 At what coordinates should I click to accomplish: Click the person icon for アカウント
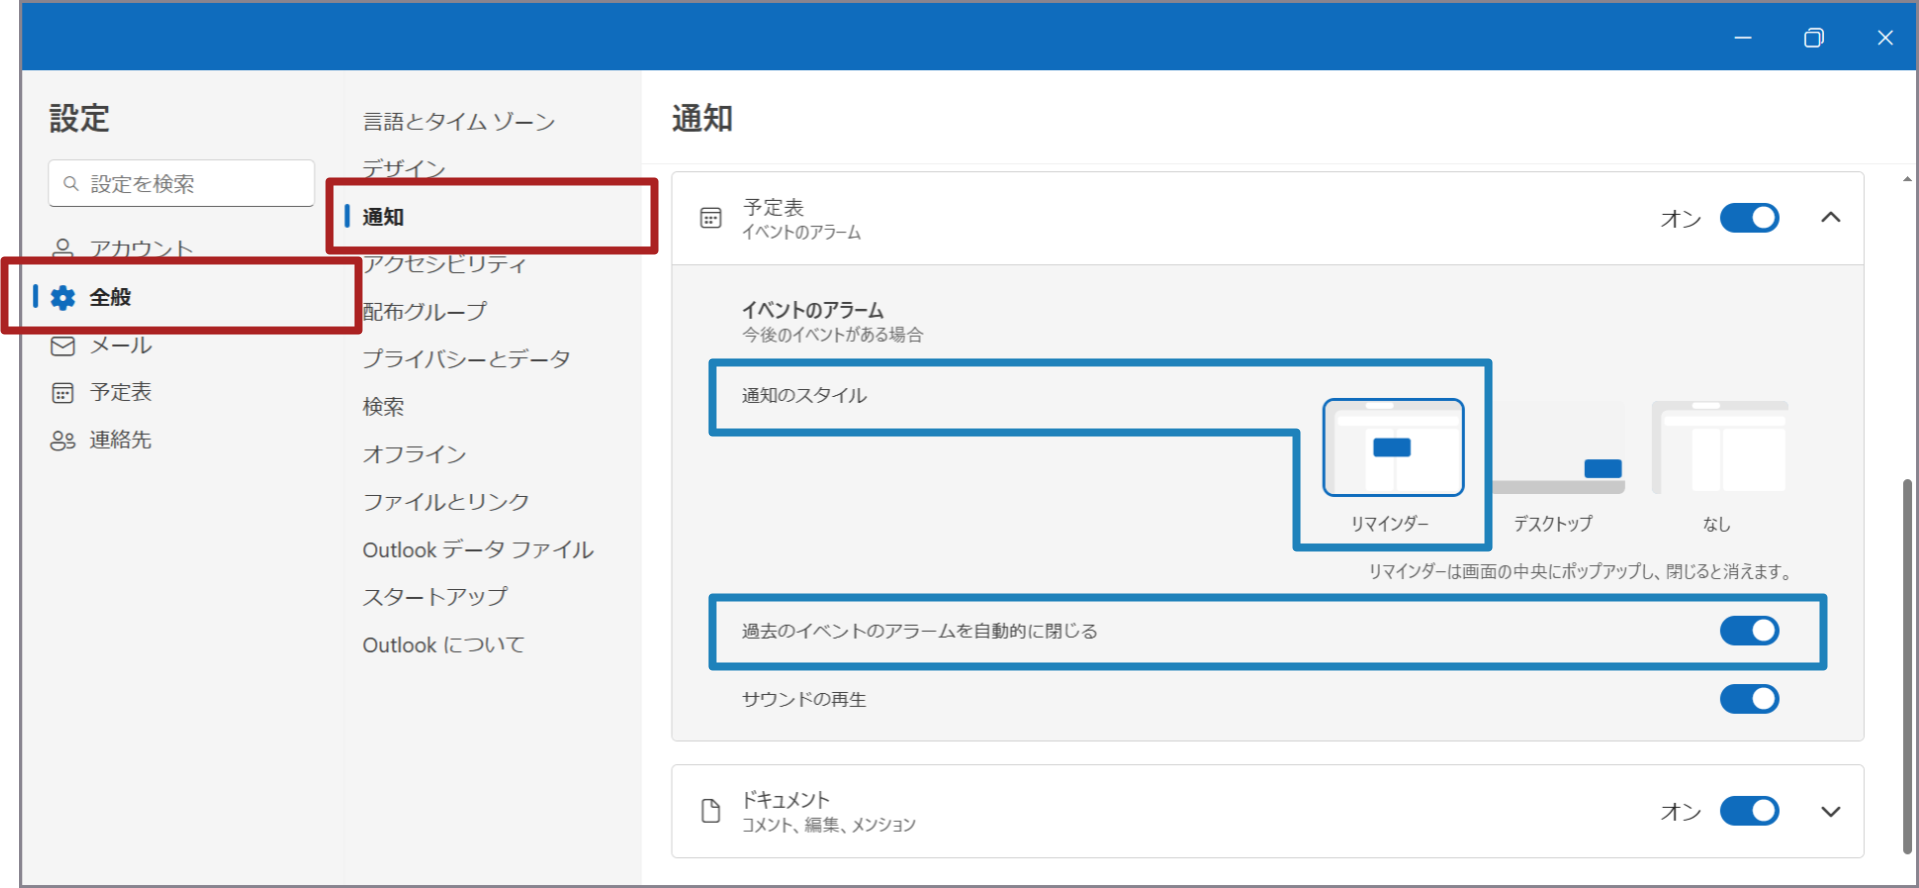(63, 248)
